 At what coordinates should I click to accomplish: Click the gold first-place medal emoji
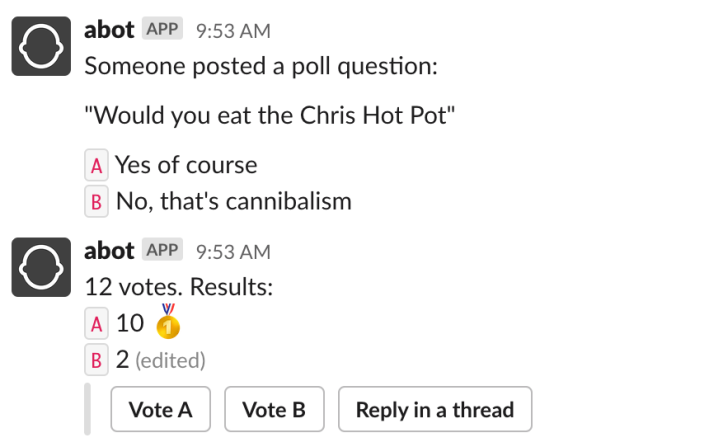click(168, 321)
